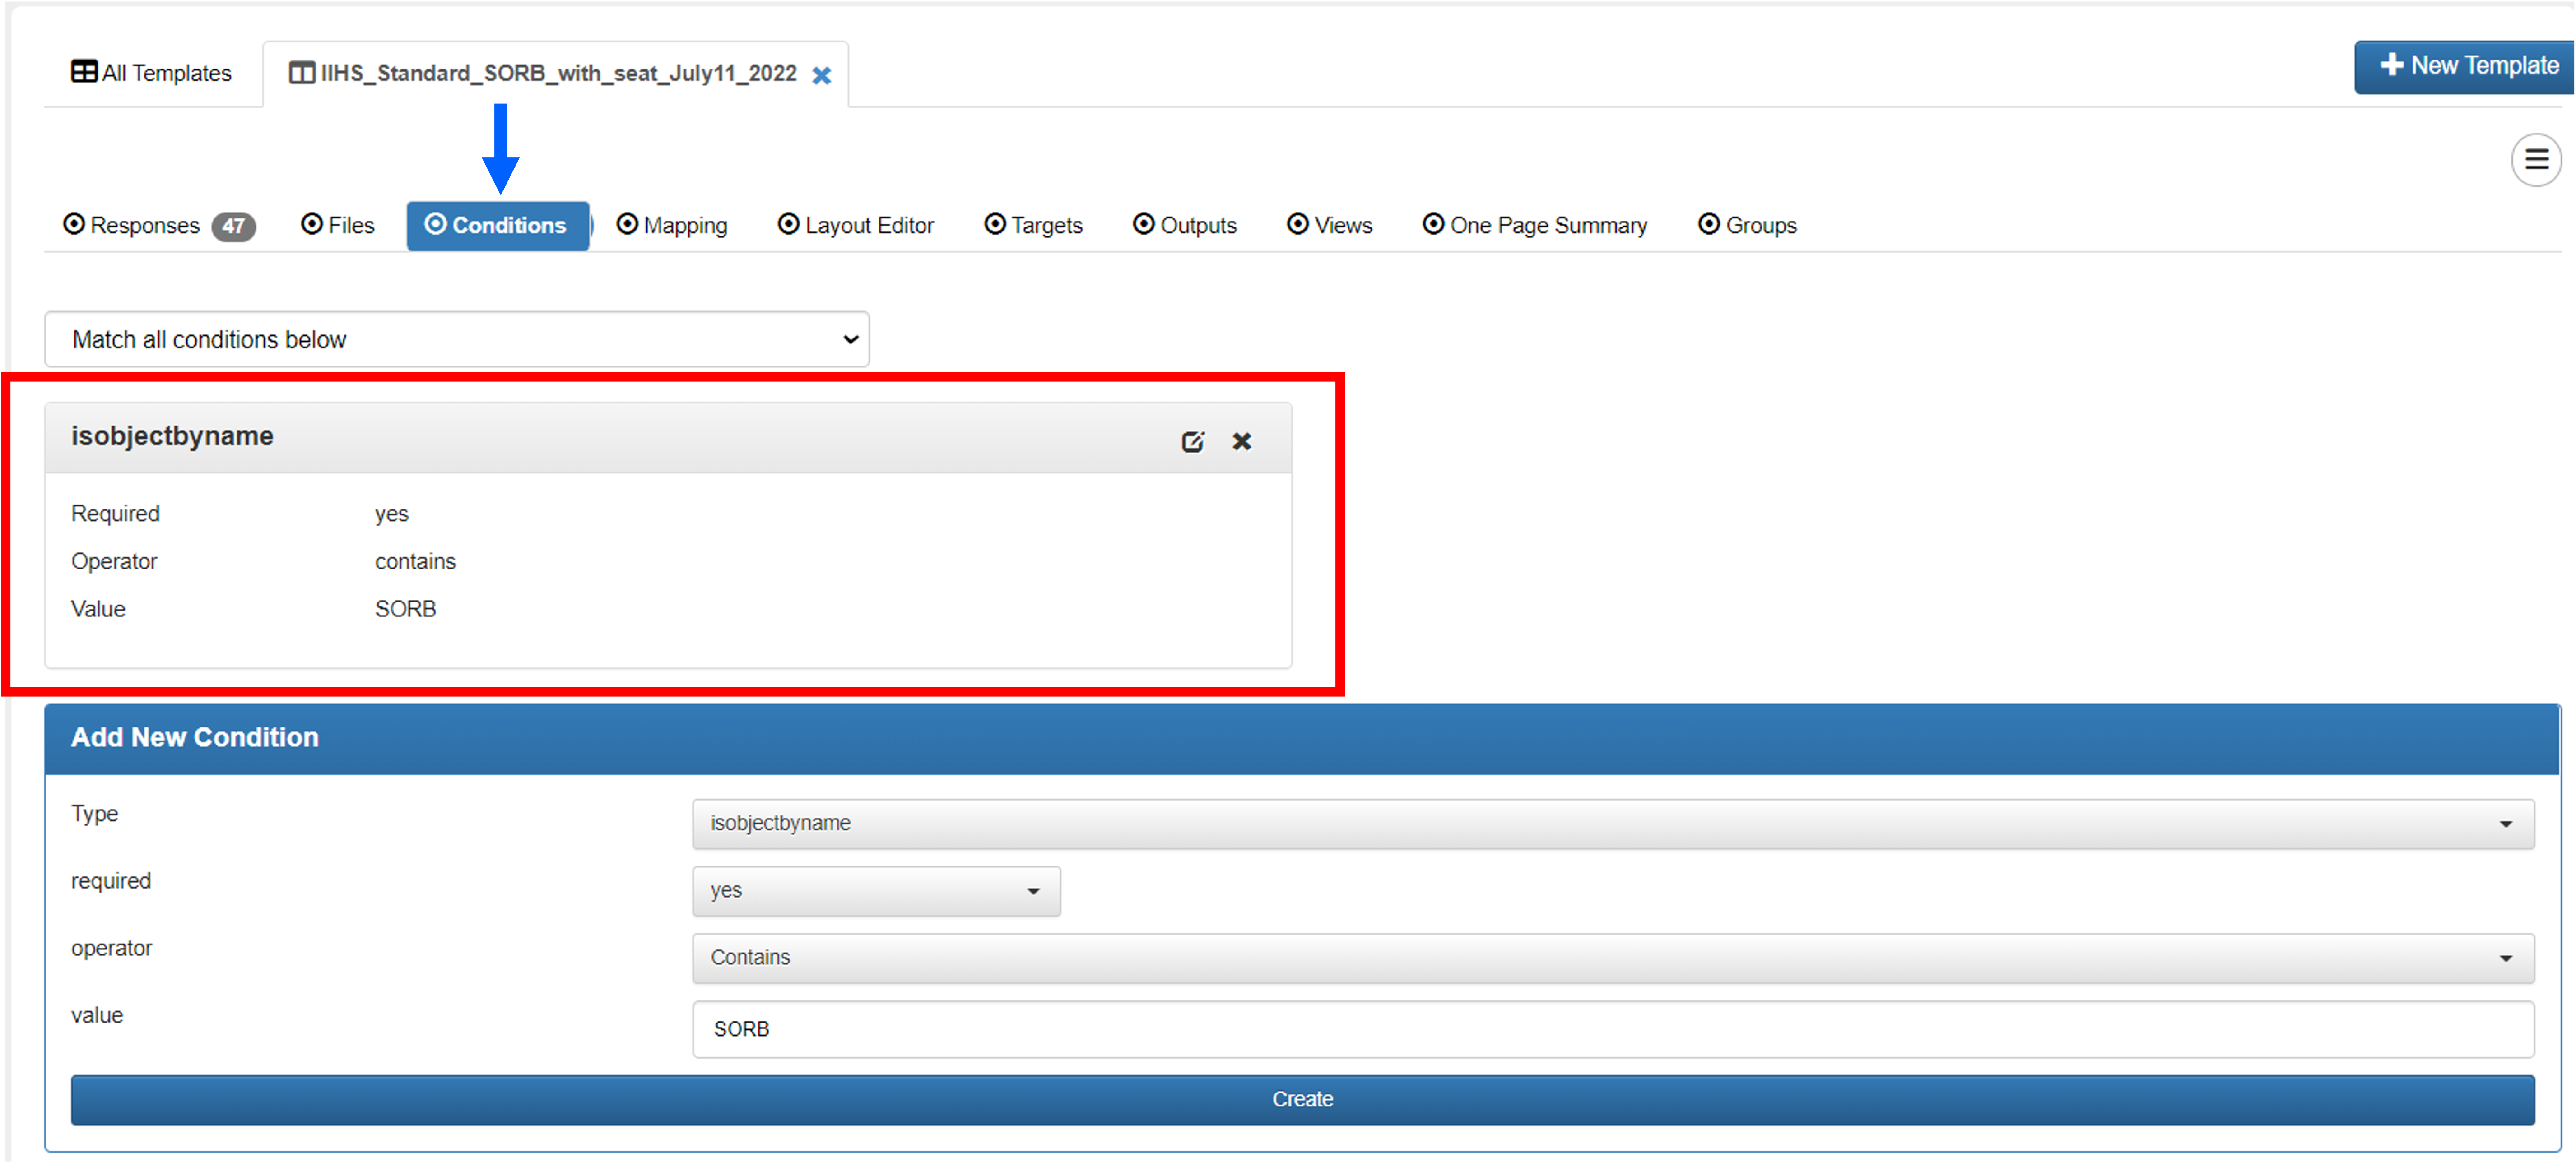Viewport: 2576px width, 1162px height.
Task: Click the New Template button
Action: coord(2465,67)
